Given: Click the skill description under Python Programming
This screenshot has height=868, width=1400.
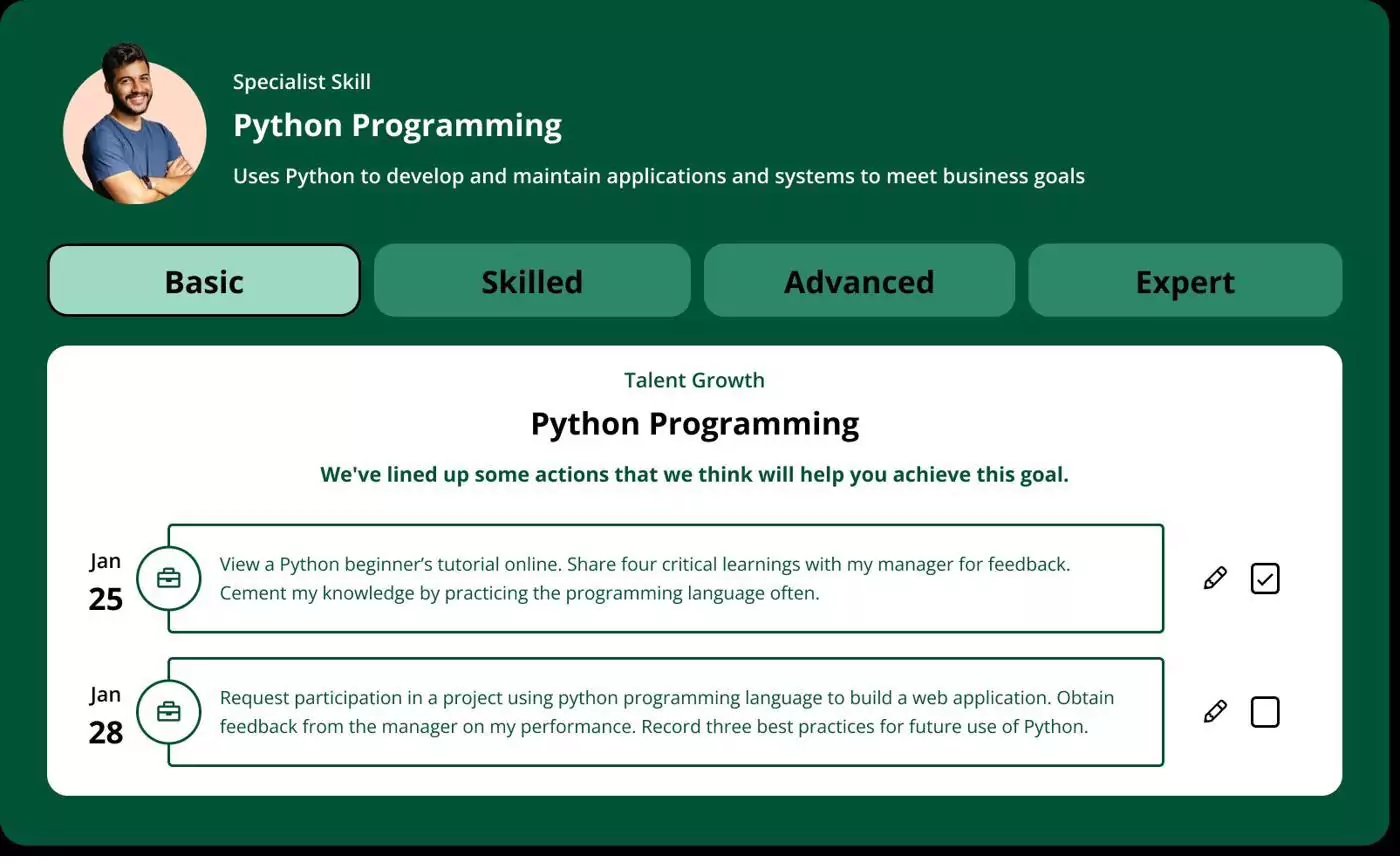Looking at the screenshot, I should [x=658, y=175].
